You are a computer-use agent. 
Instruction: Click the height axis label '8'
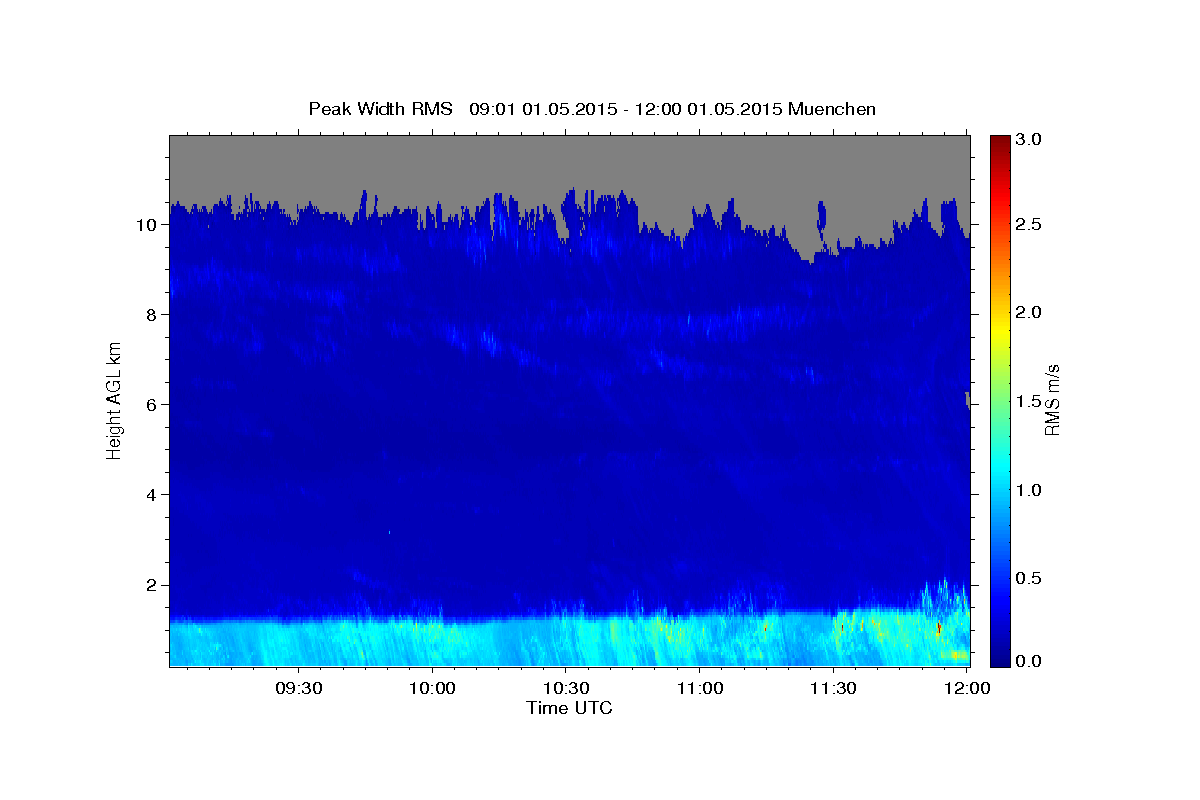point(153,314)
